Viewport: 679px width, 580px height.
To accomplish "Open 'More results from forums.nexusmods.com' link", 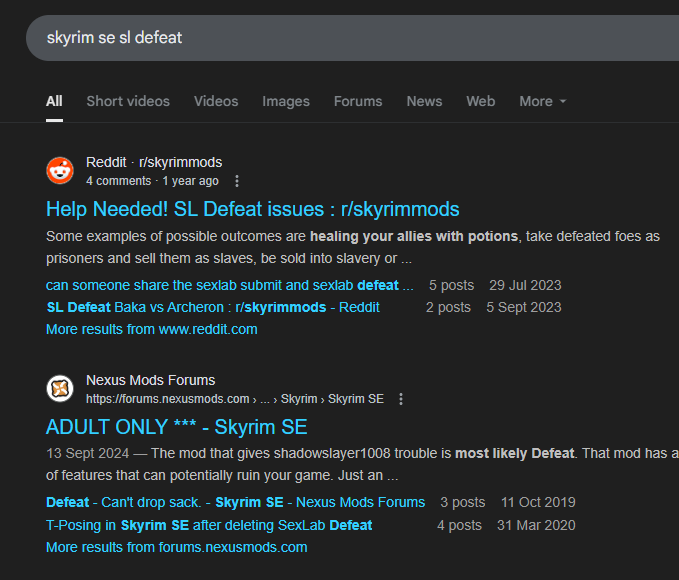I will 177,548.
